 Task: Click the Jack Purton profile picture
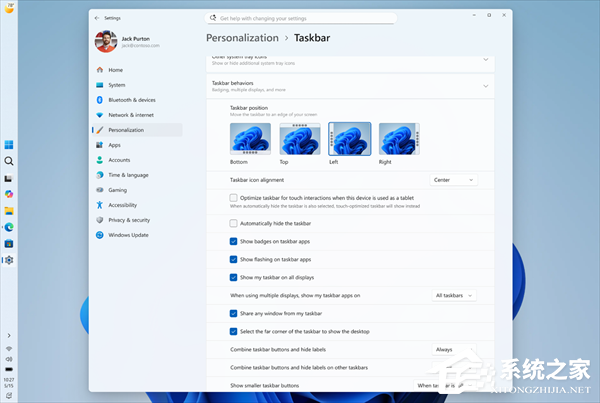point(106,41)
